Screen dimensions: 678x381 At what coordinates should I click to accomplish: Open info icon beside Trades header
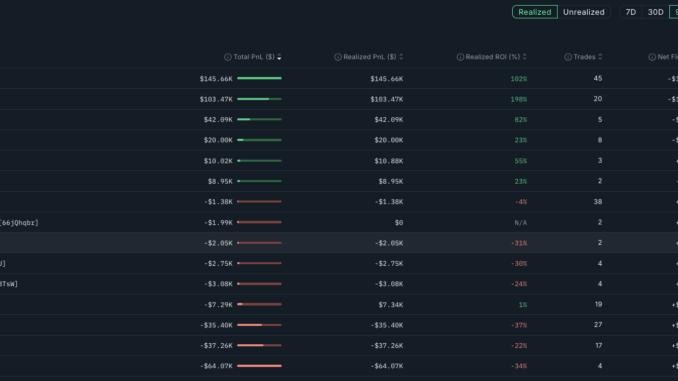tap(568, 57)
